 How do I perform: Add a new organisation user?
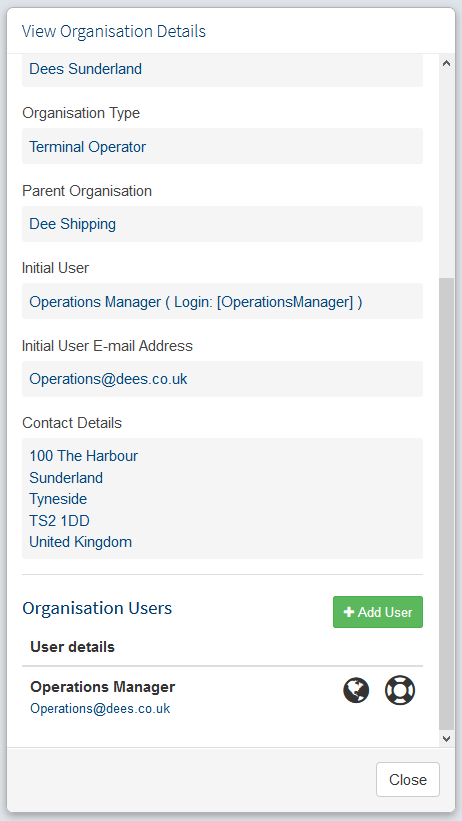[378, 612]
